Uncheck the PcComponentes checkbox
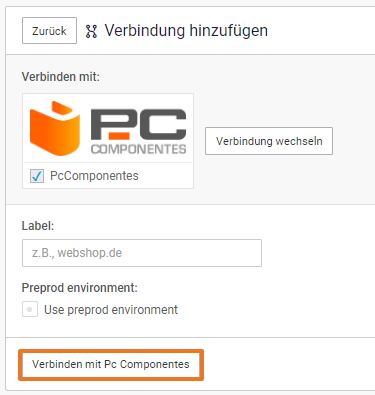375x395 pixels. [x=37, y=176]
